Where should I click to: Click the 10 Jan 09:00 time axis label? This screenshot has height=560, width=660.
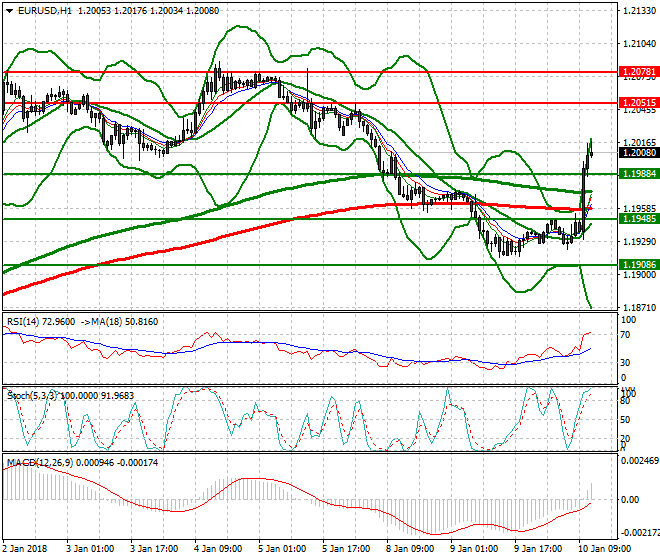tap(602, 549)
